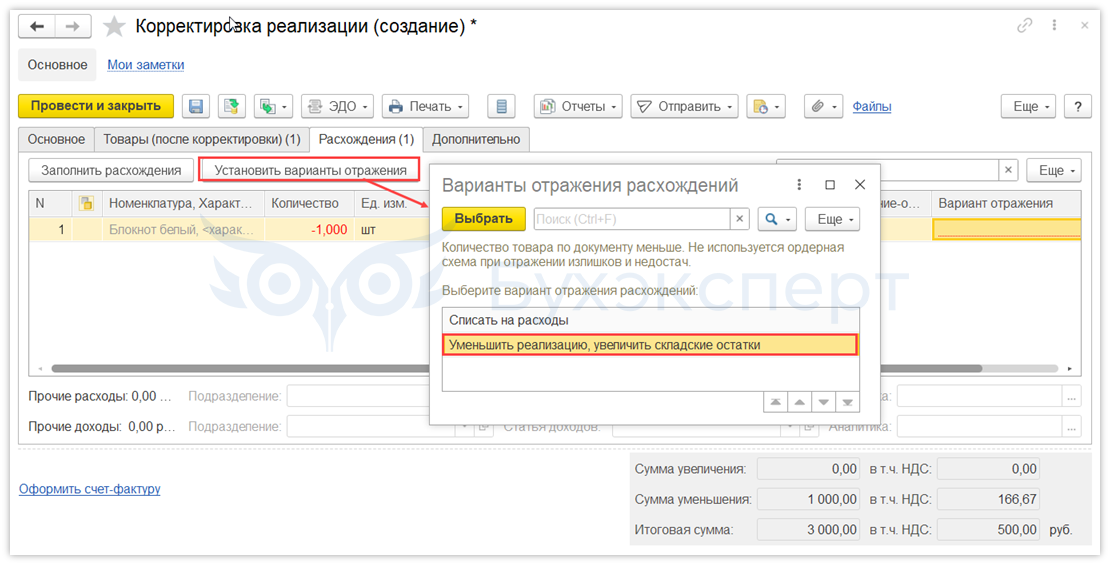
Task: Click the Post document icon
Action: [x=232, y=106]
